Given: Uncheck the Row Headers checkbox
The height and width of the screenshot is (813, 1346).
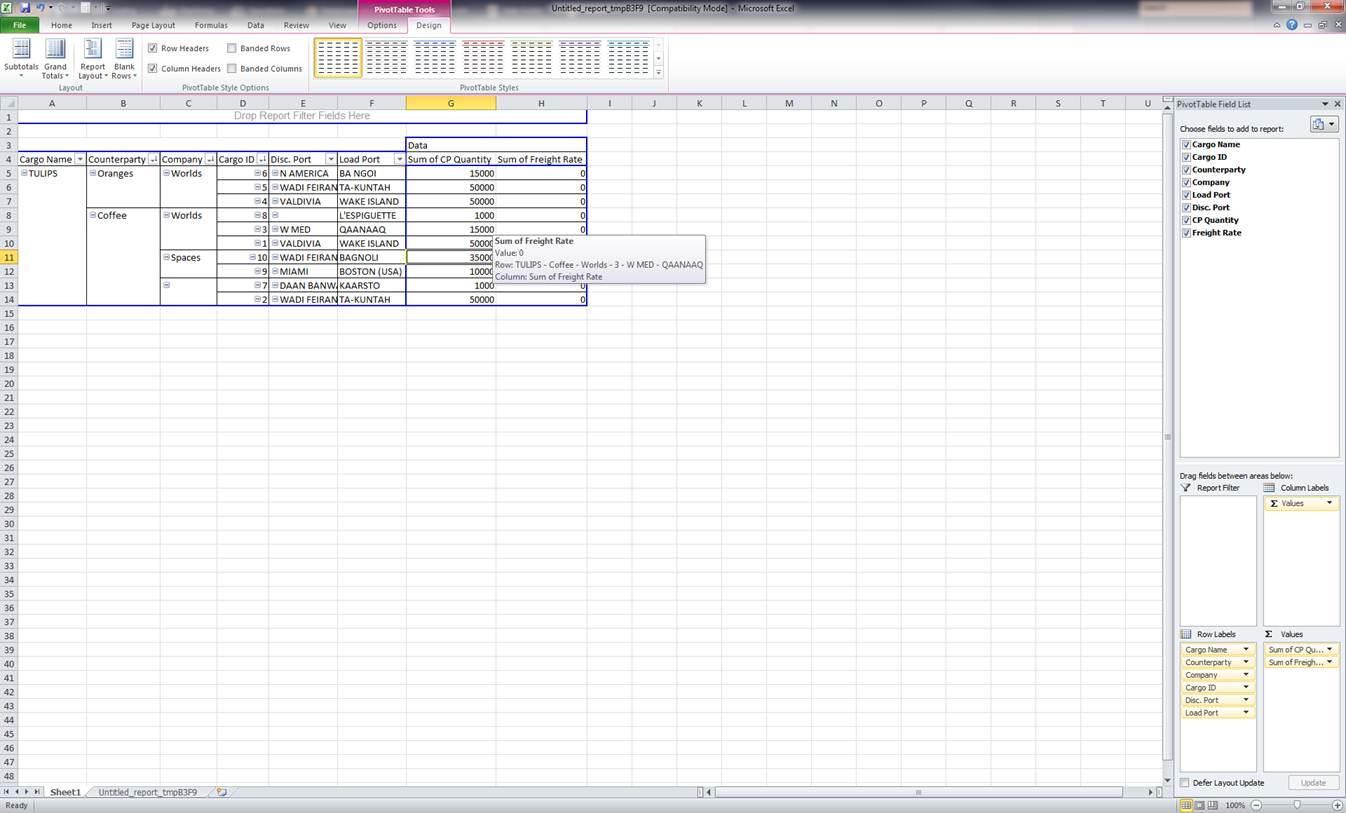Looking at the screenshot, I should coord(153,48).
